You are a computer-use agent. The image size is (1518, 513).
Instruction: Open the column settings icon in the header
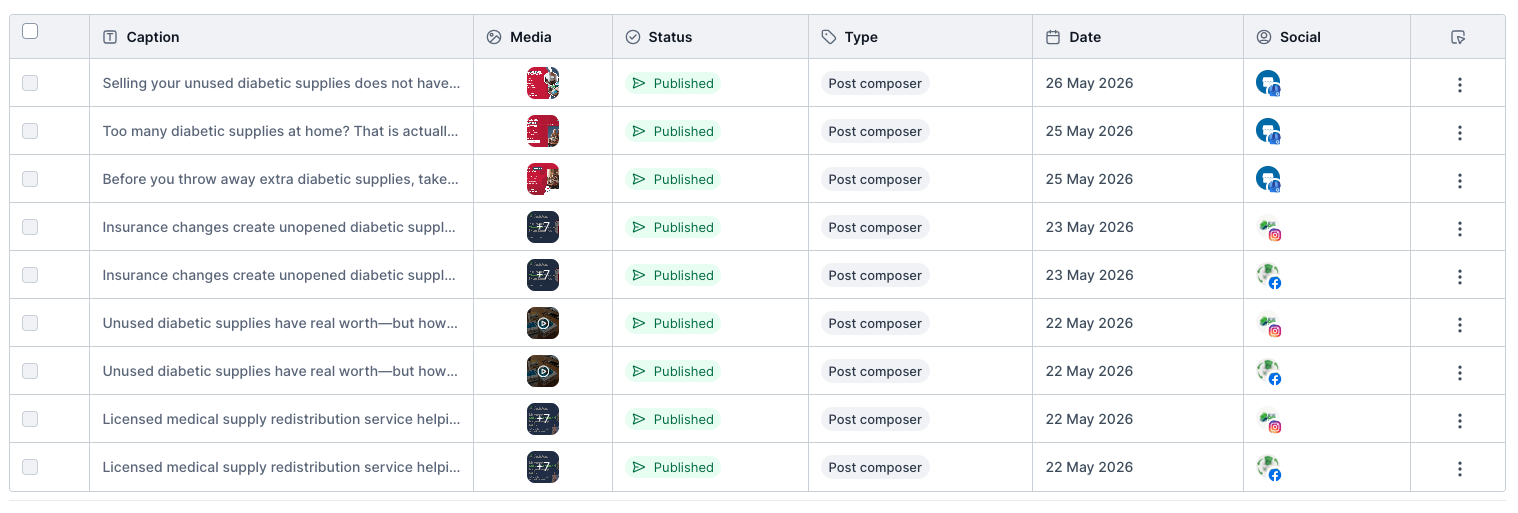[1458, 37]
